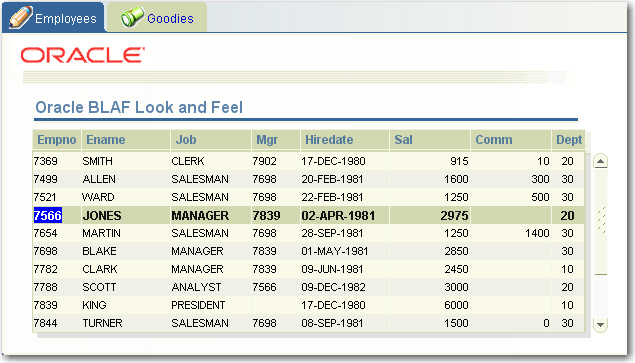Click the pencil icon on Employees tab
The image size is (635, 363).
[20, 17]
